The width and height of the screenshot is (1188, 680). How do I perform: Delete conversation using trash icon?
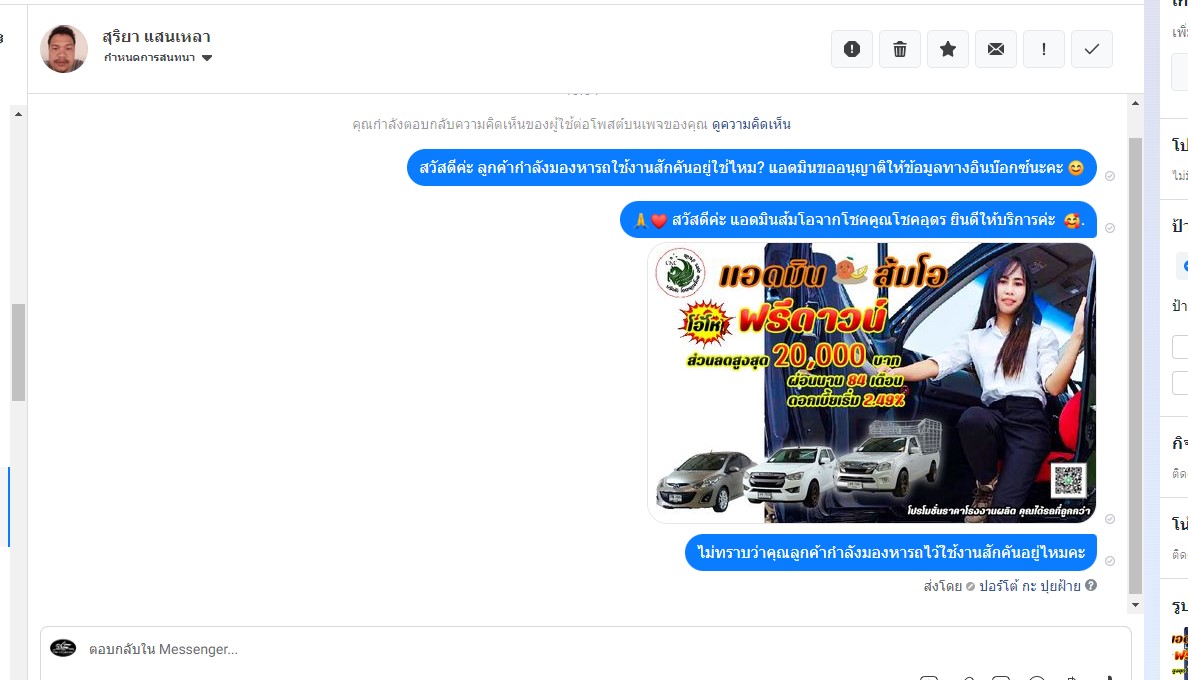click(899, 49)
